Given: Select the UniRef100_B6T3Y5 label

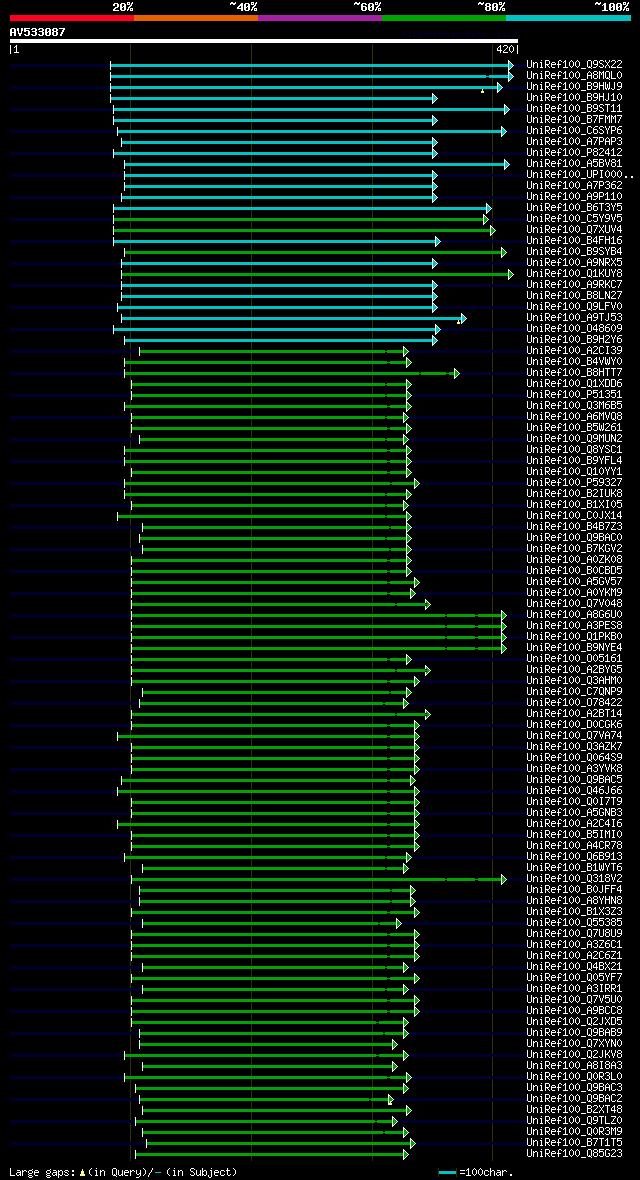Looking at the screenshot, I should (x=574, y=208).
